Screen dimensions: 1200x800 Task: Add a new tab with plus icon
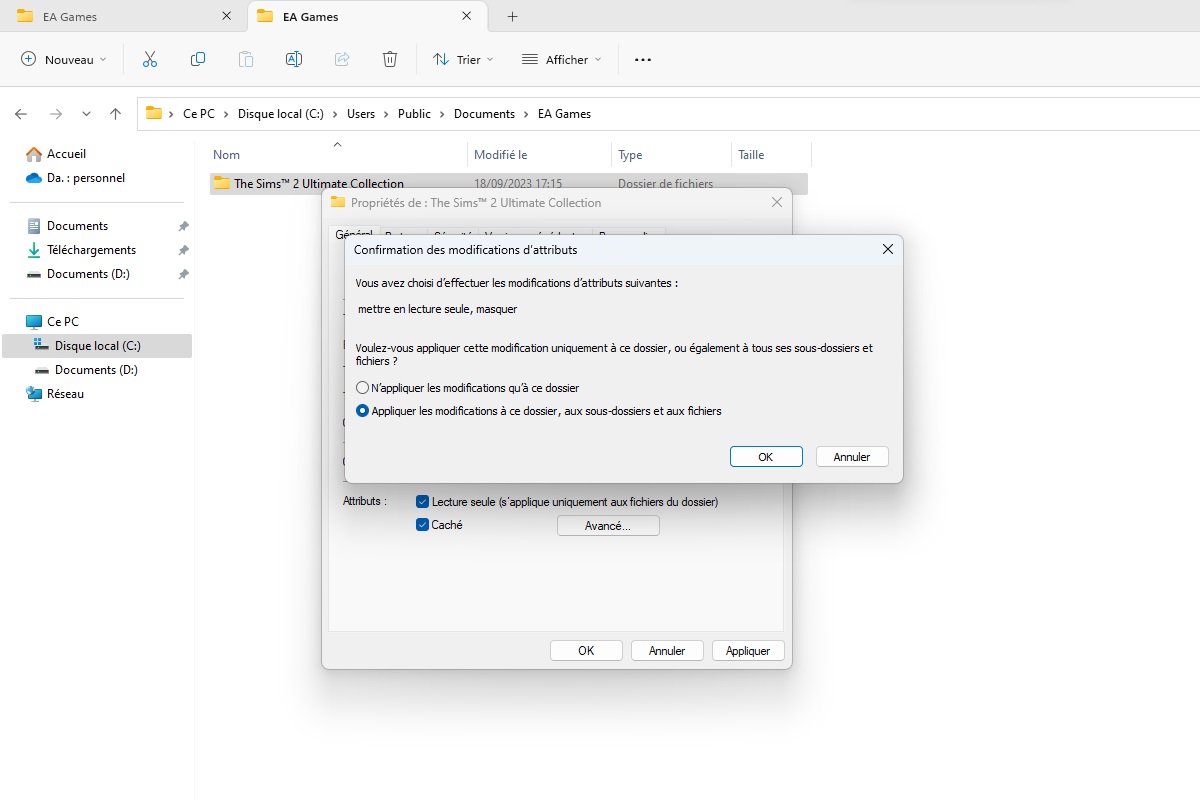[x=512, y=17]
